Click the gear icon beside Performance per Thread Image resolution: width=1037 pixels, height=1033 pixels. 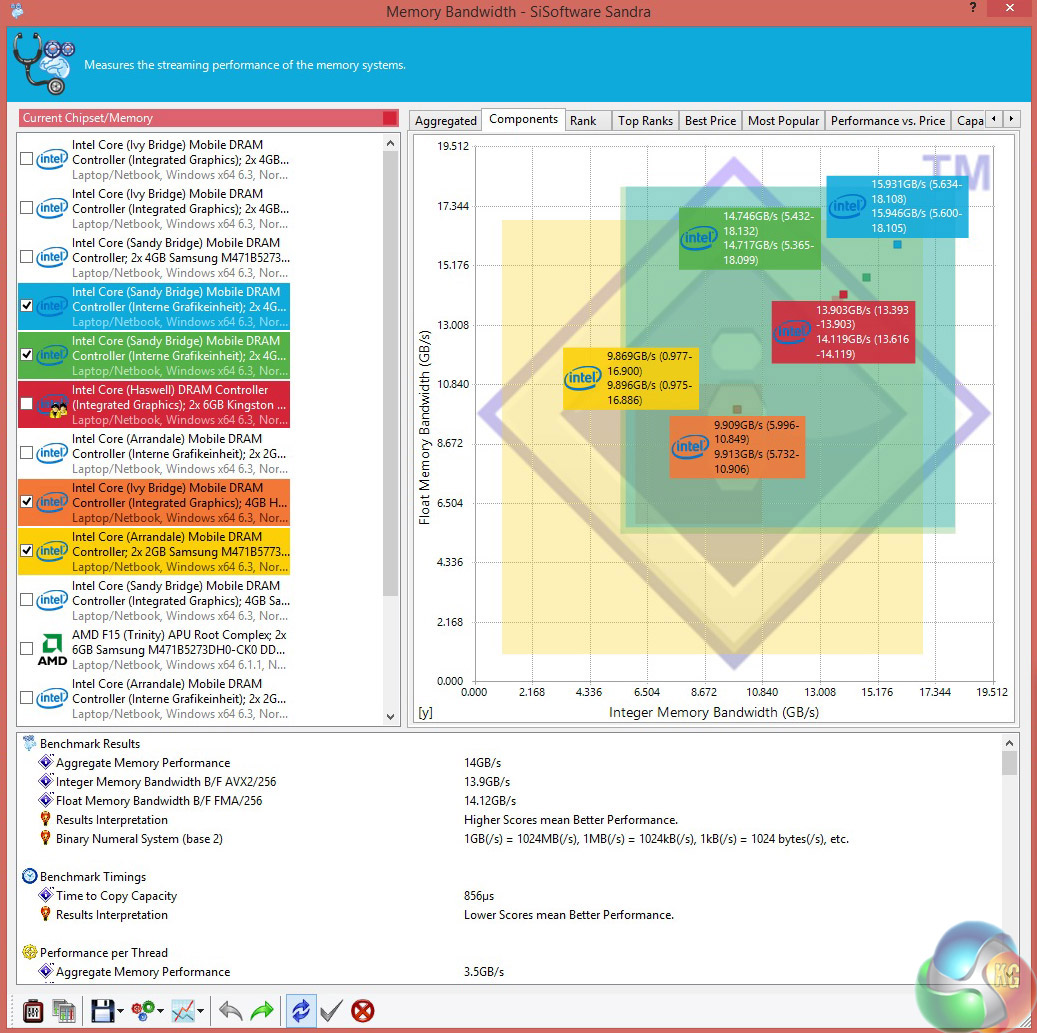(x=29, y=952)
